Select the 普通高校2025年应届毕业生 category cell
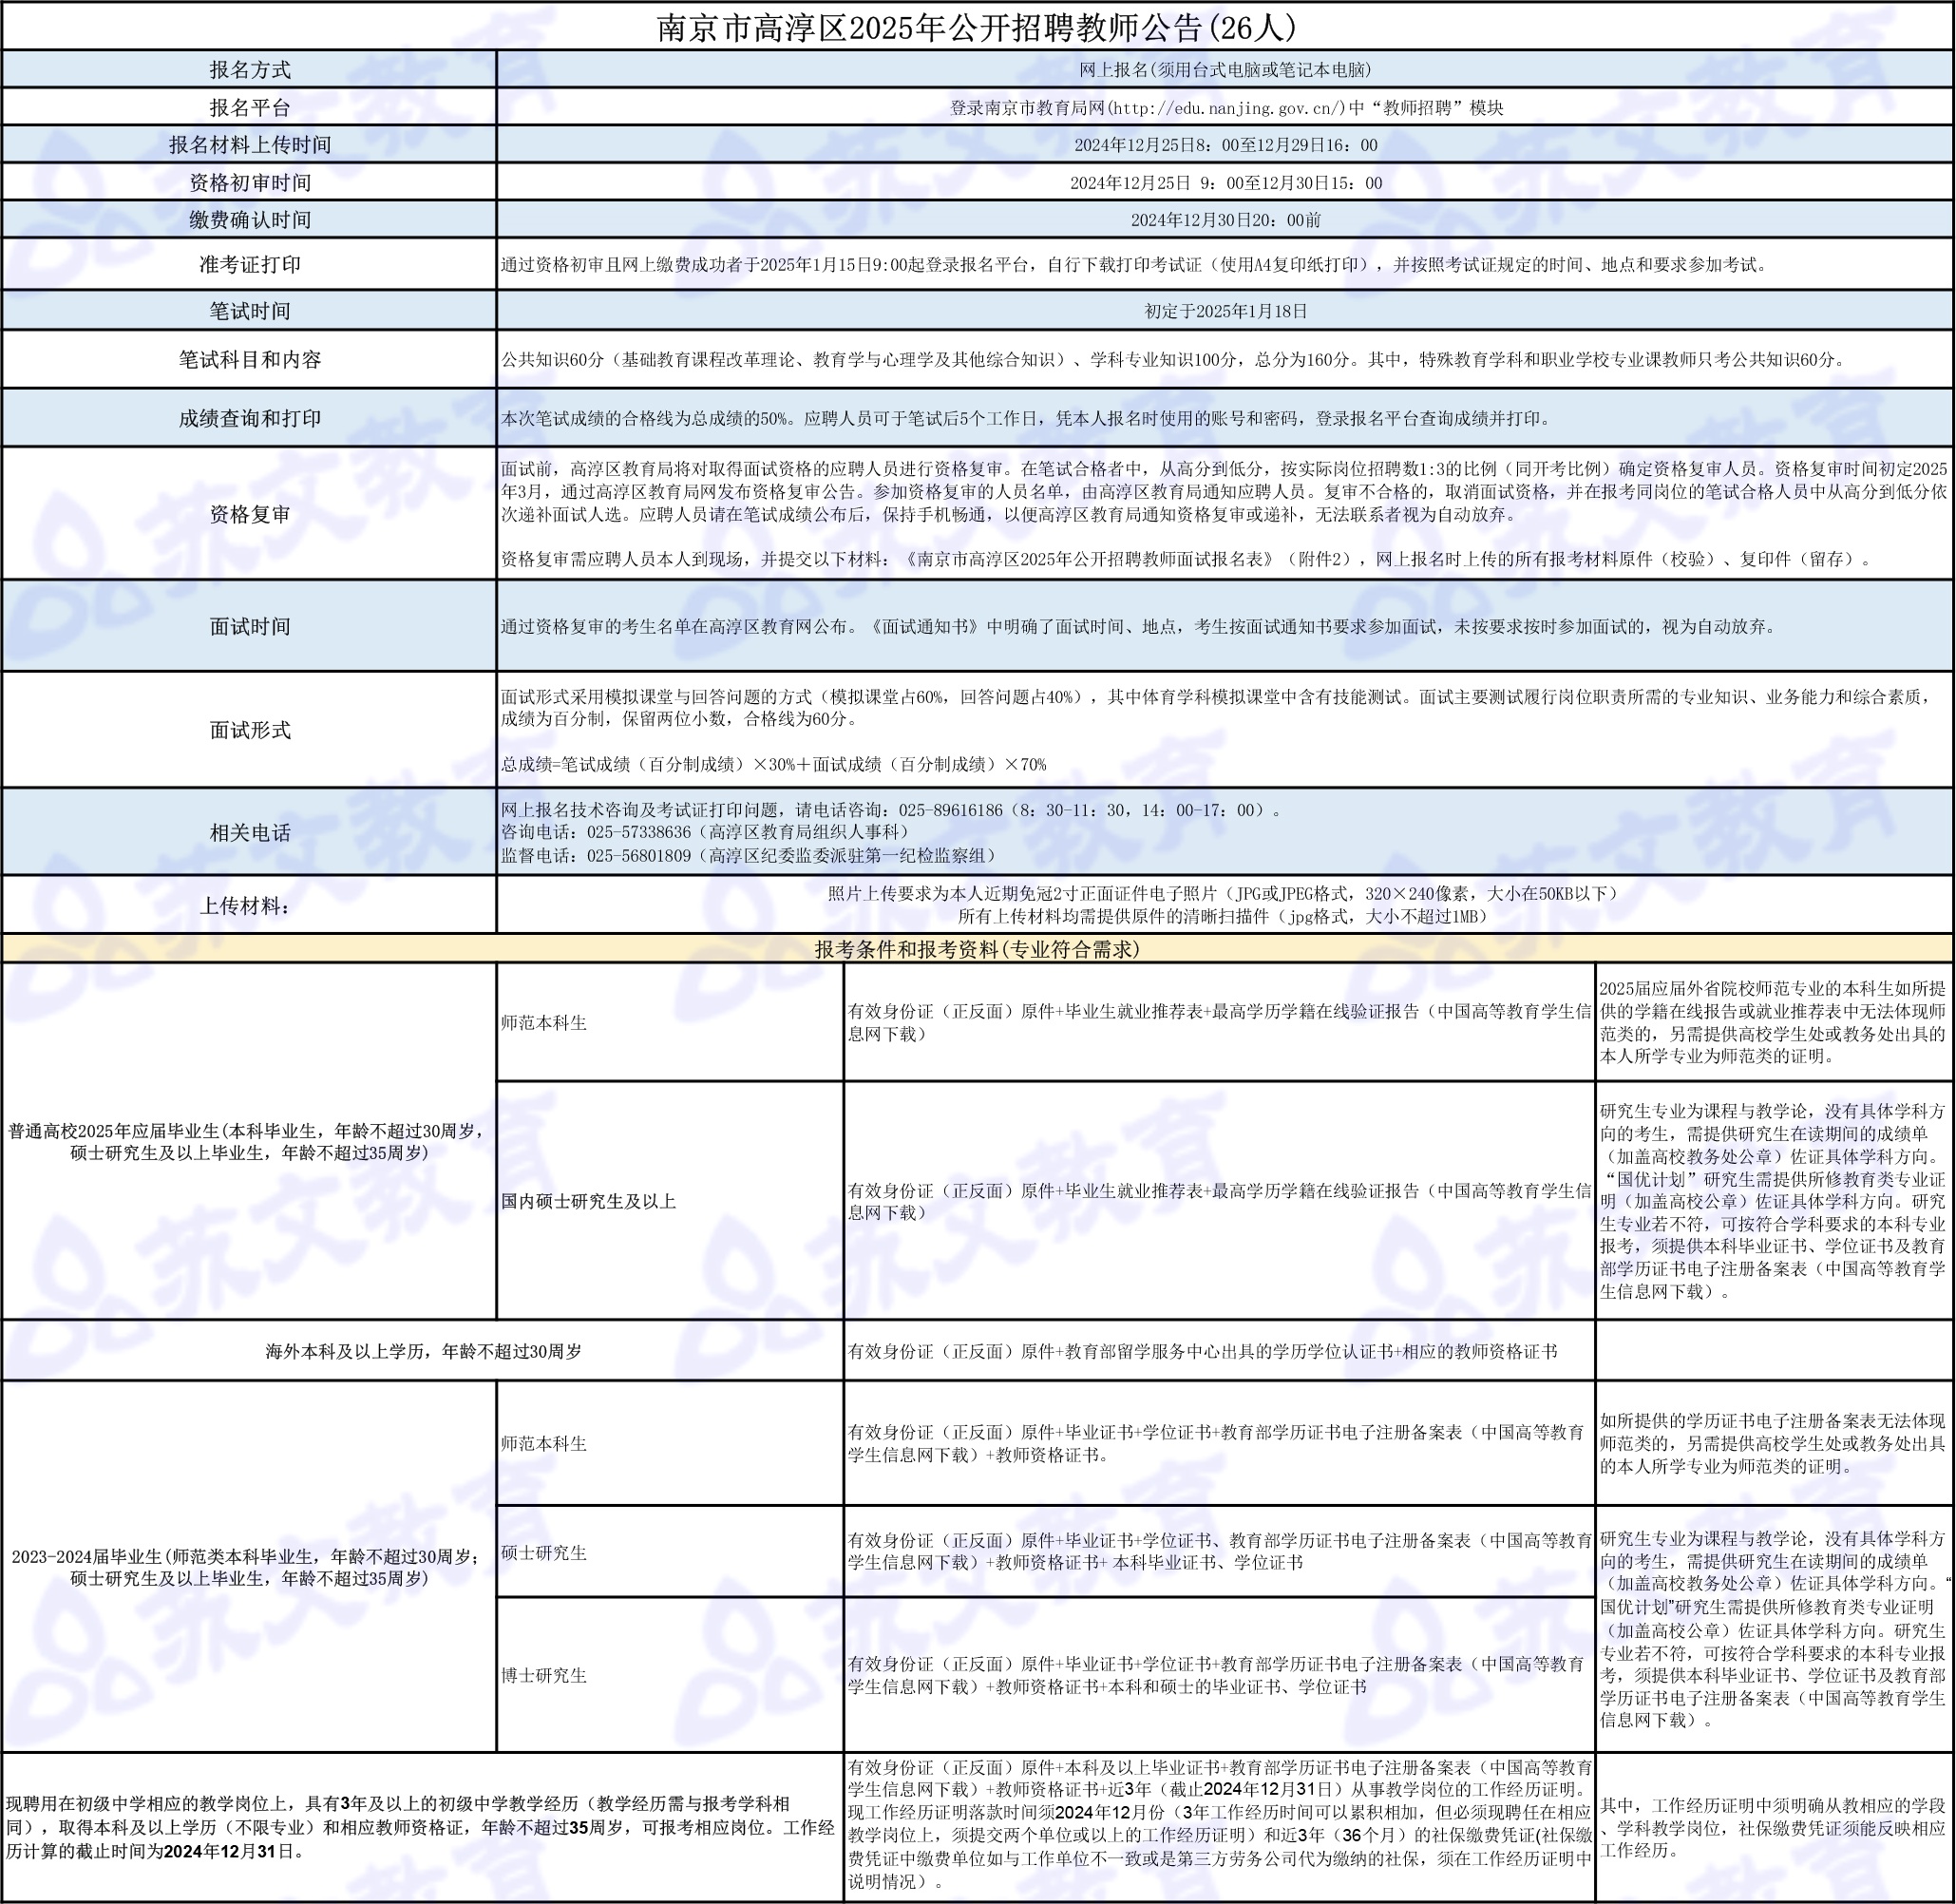The height and width of the screenshot is (1904, 1956). (x=249, y=1141)
